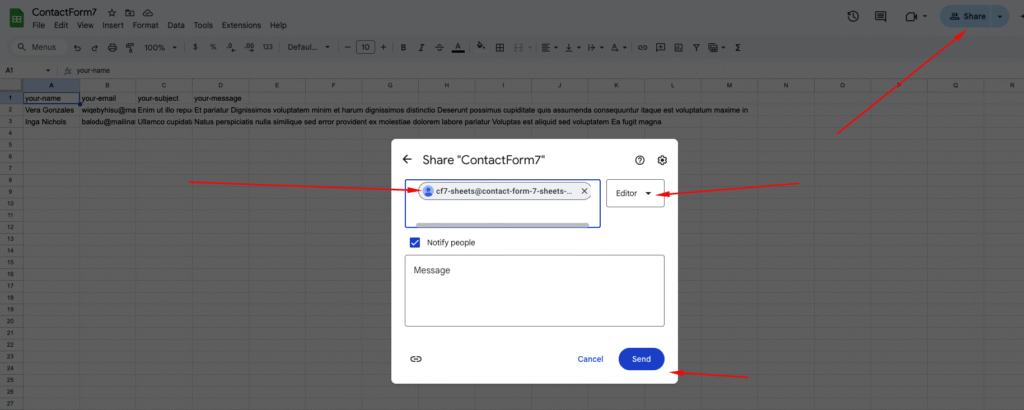Open the version history clock icon

[x=852, y=16]
